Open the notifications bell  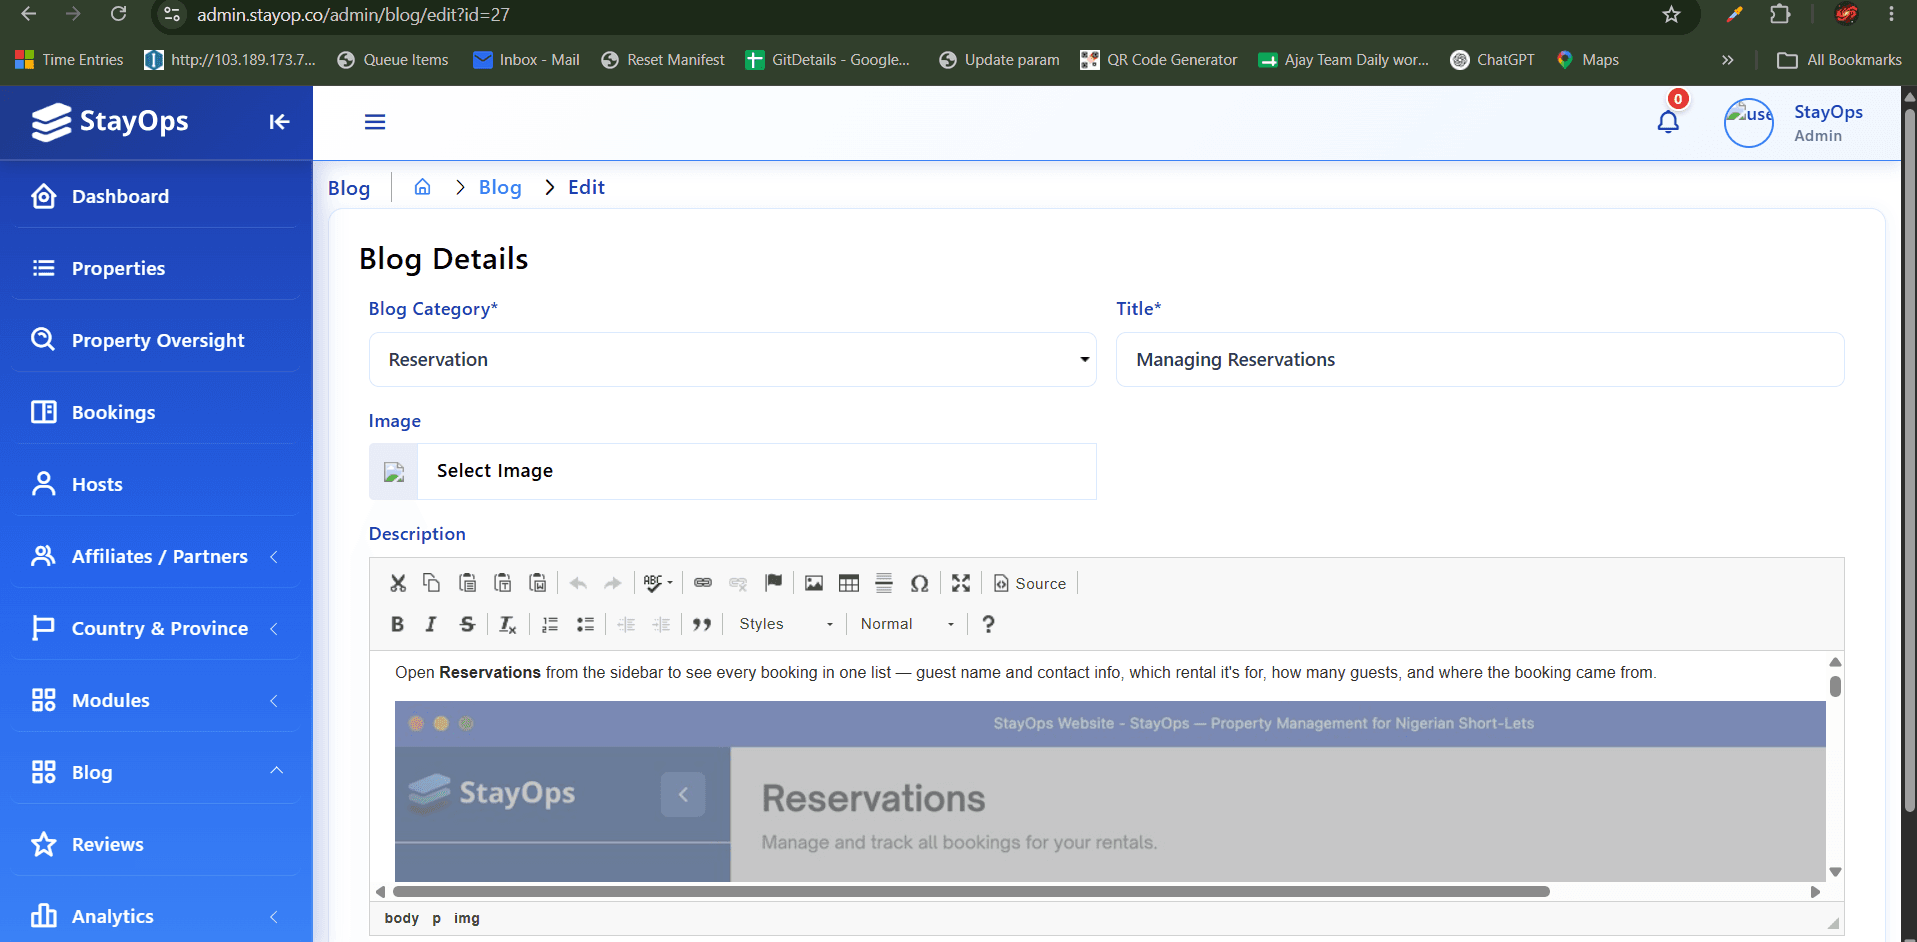coord(1668,122)
